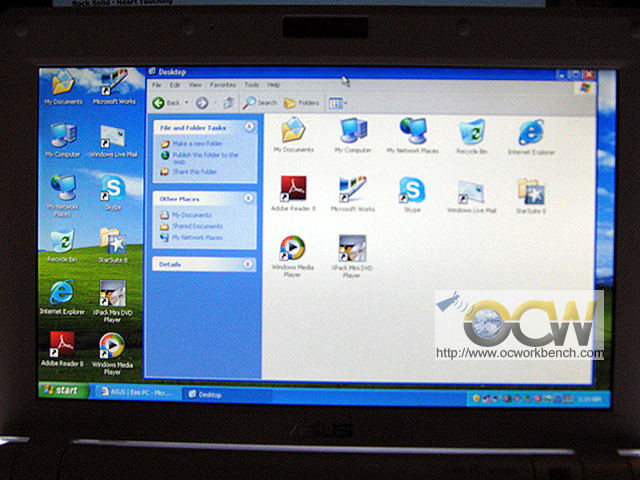Select StarSuite 8 in Desktop window
This screenshot has width=640, height=480.
[531, 196]
